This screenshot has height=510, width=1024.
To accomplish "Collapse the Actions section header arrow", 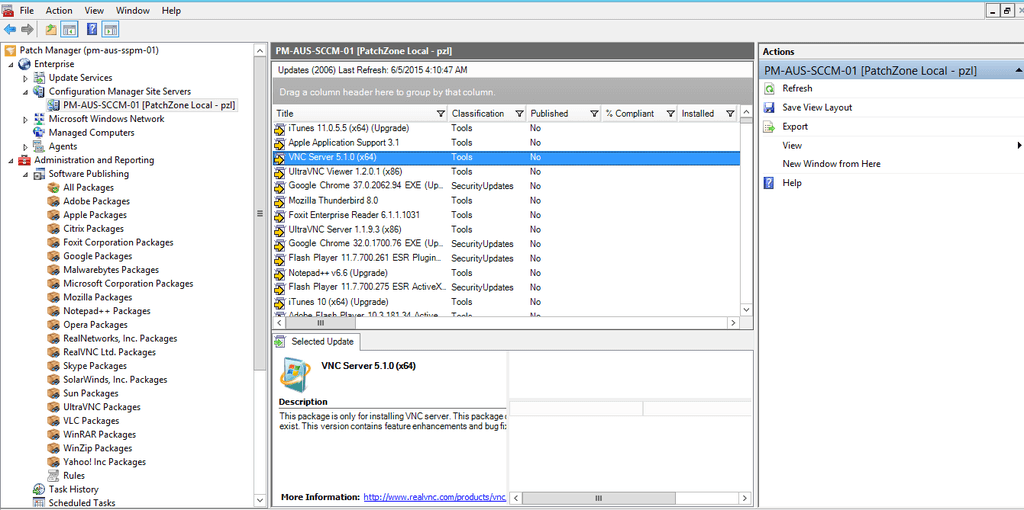I will click(x=1017, y=70).
